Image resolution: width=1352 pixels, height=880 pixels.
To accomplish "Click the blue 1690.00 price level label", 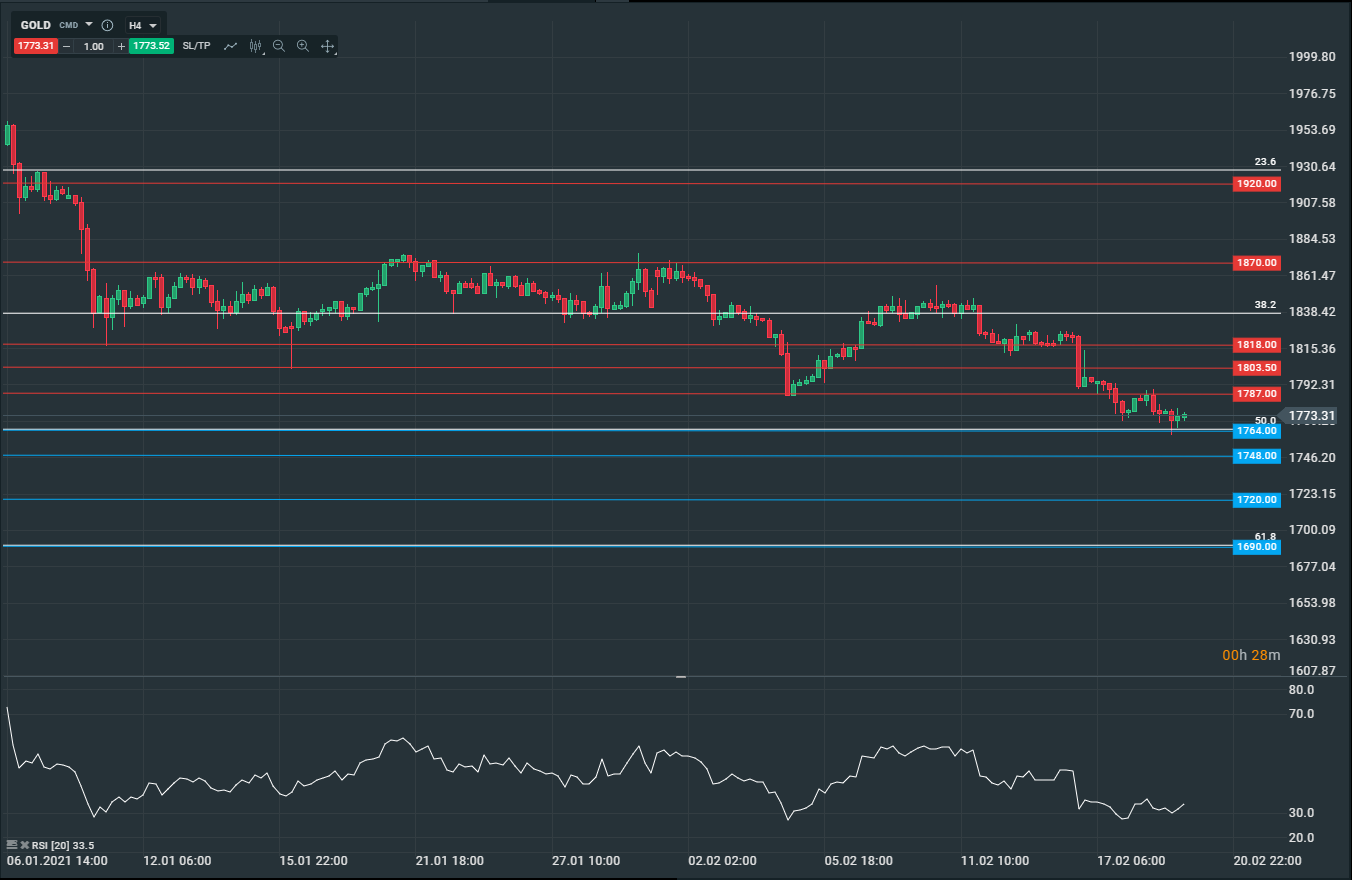I will point(1256,547).
